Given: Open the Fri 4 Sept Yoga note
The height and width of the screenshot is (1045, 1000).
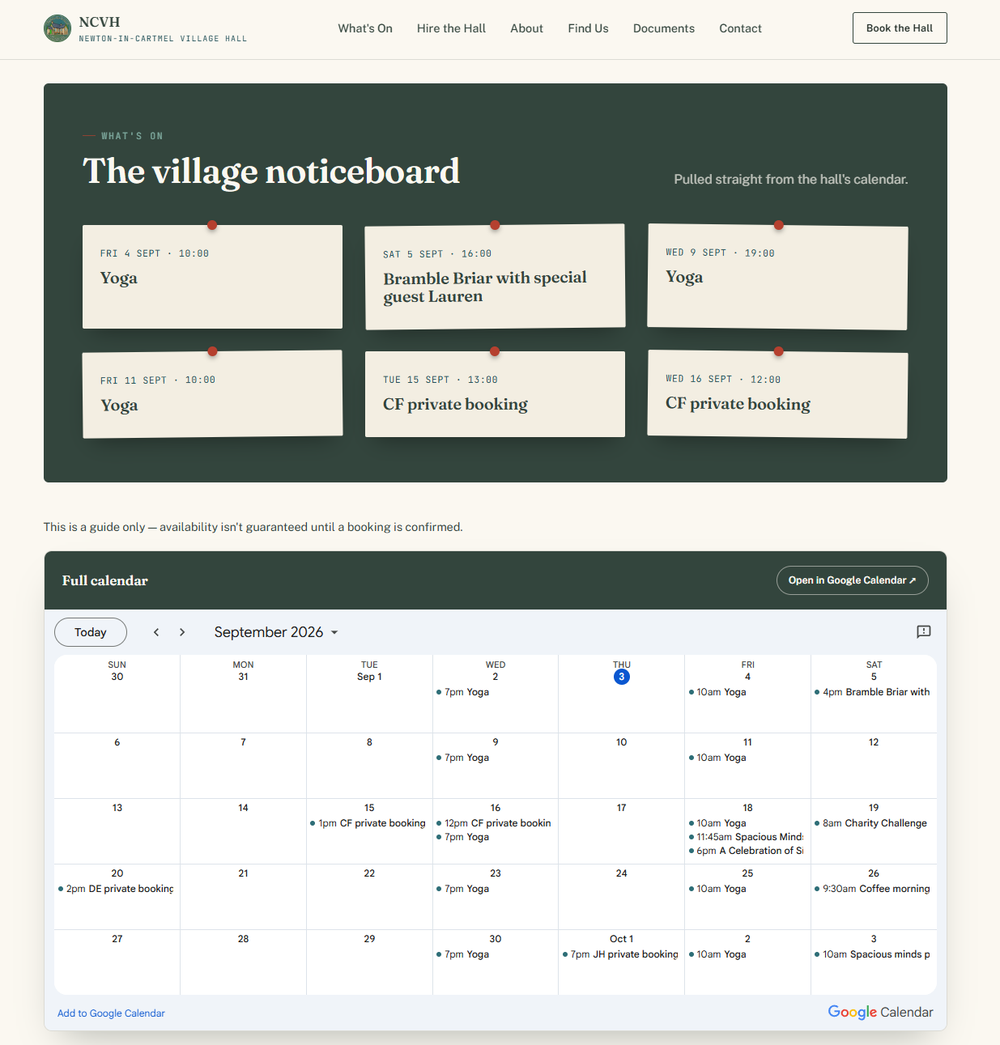Looking at the screenshot, I should (x=212, y=277).
